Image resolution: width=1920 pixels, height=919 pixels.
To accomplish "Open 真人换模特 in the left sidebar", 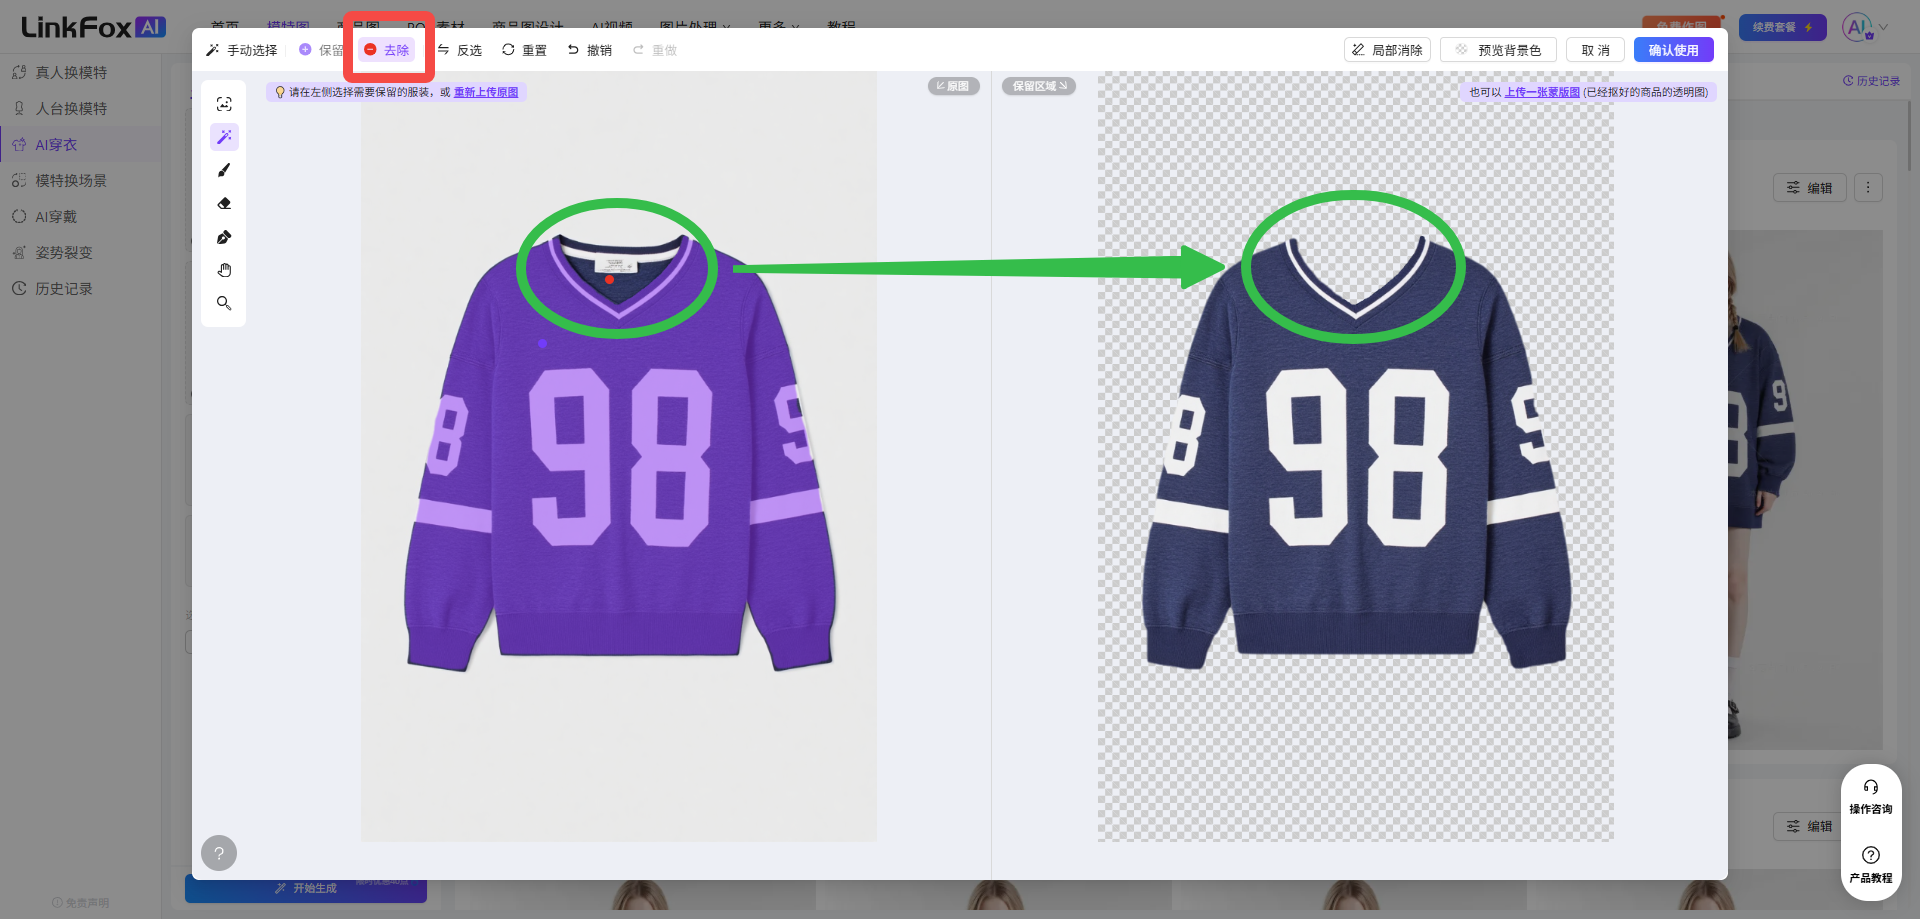I will [71, 72].
